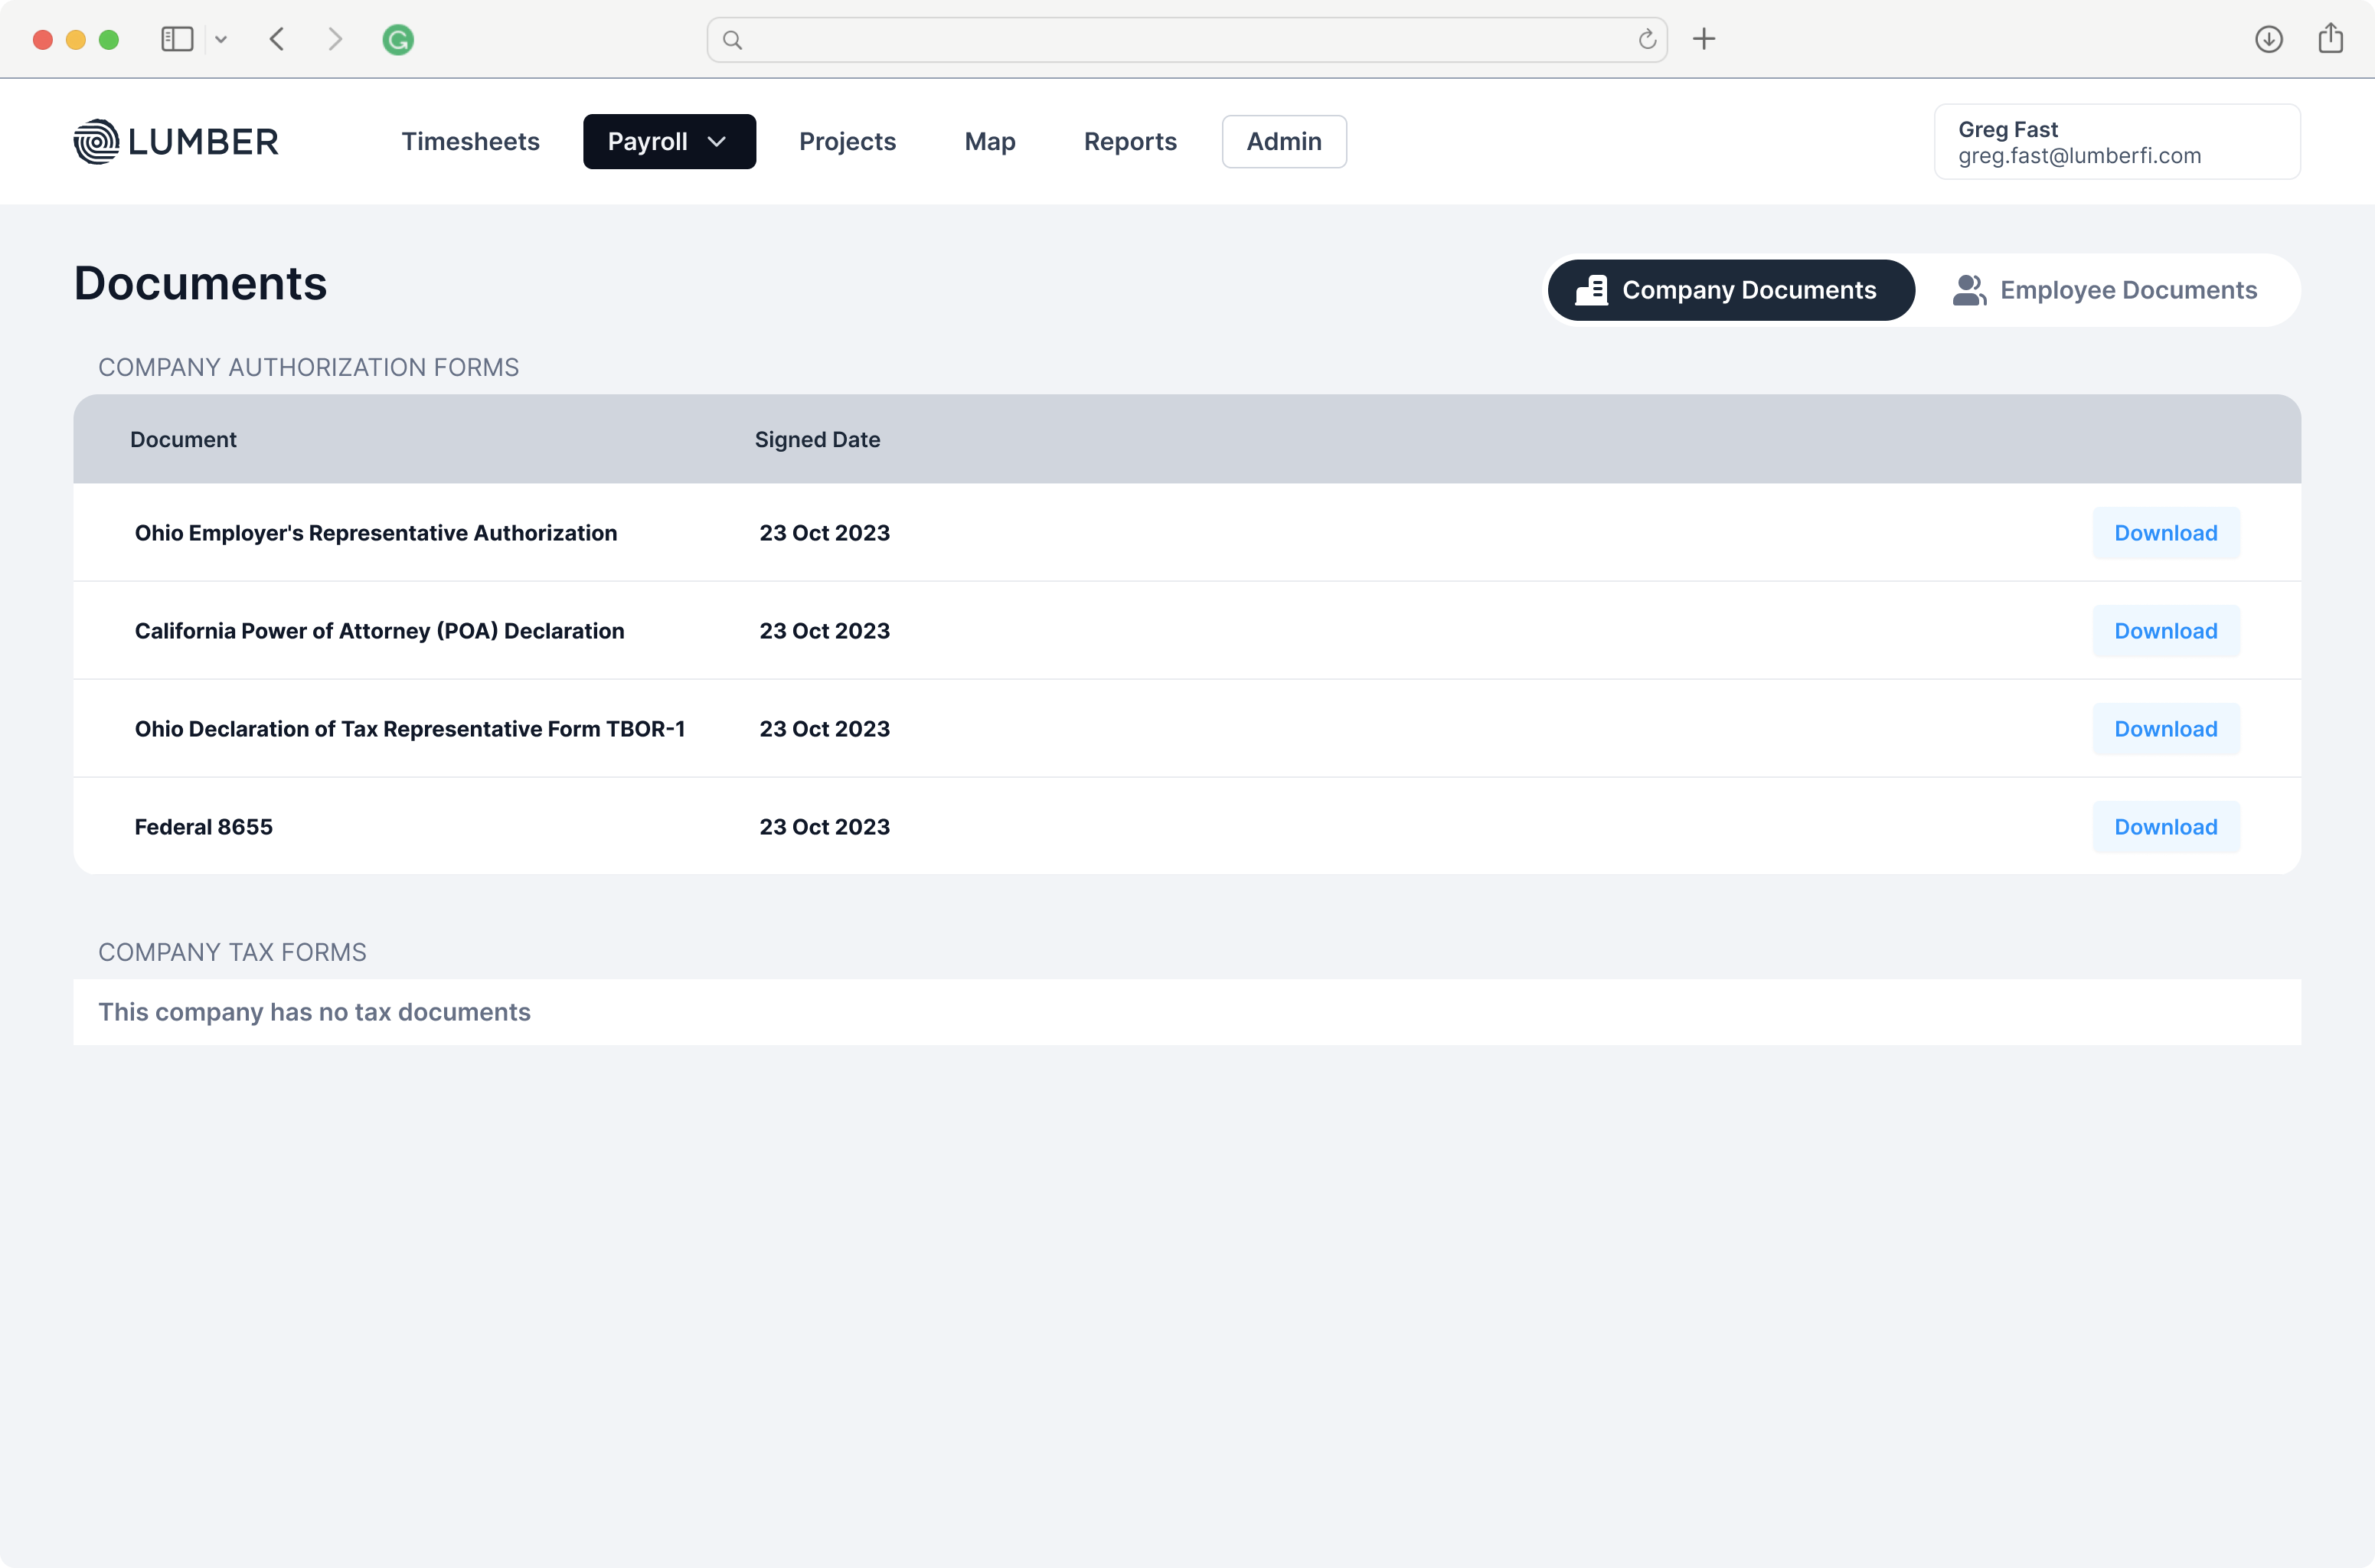2375x1568 pixels.
Task: Click 'This company has no tax documents' text
Action: tap(314, 1012)
